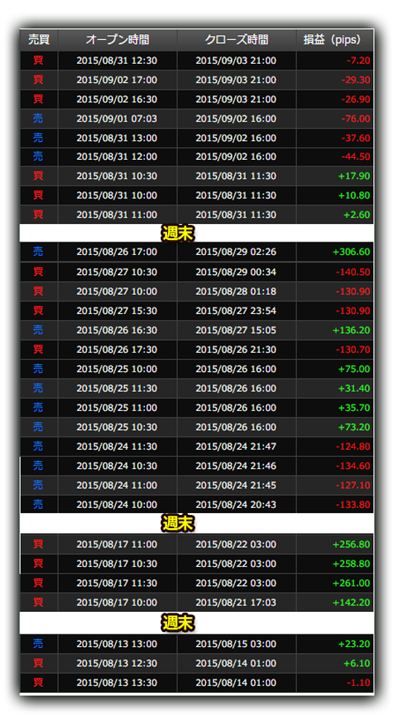Select the -1.10 loss value
Viewport: 394px width, 724px height.
(358, 682)
